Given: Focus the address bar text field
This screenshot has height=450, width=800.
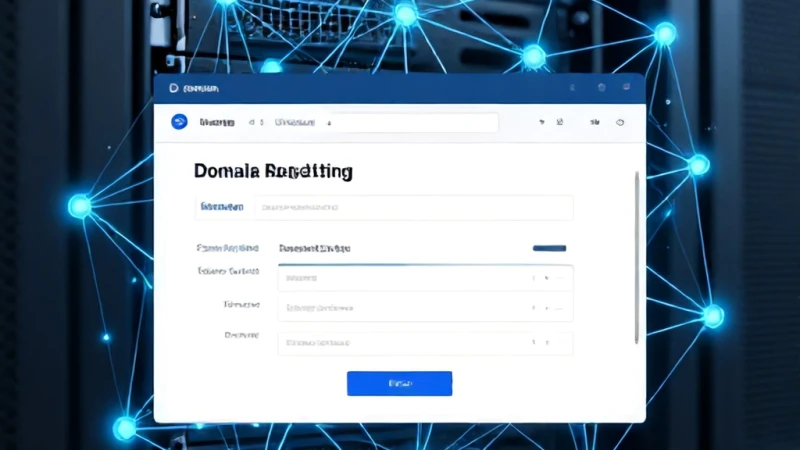Looking at the screenshot, I should [411, 122].
